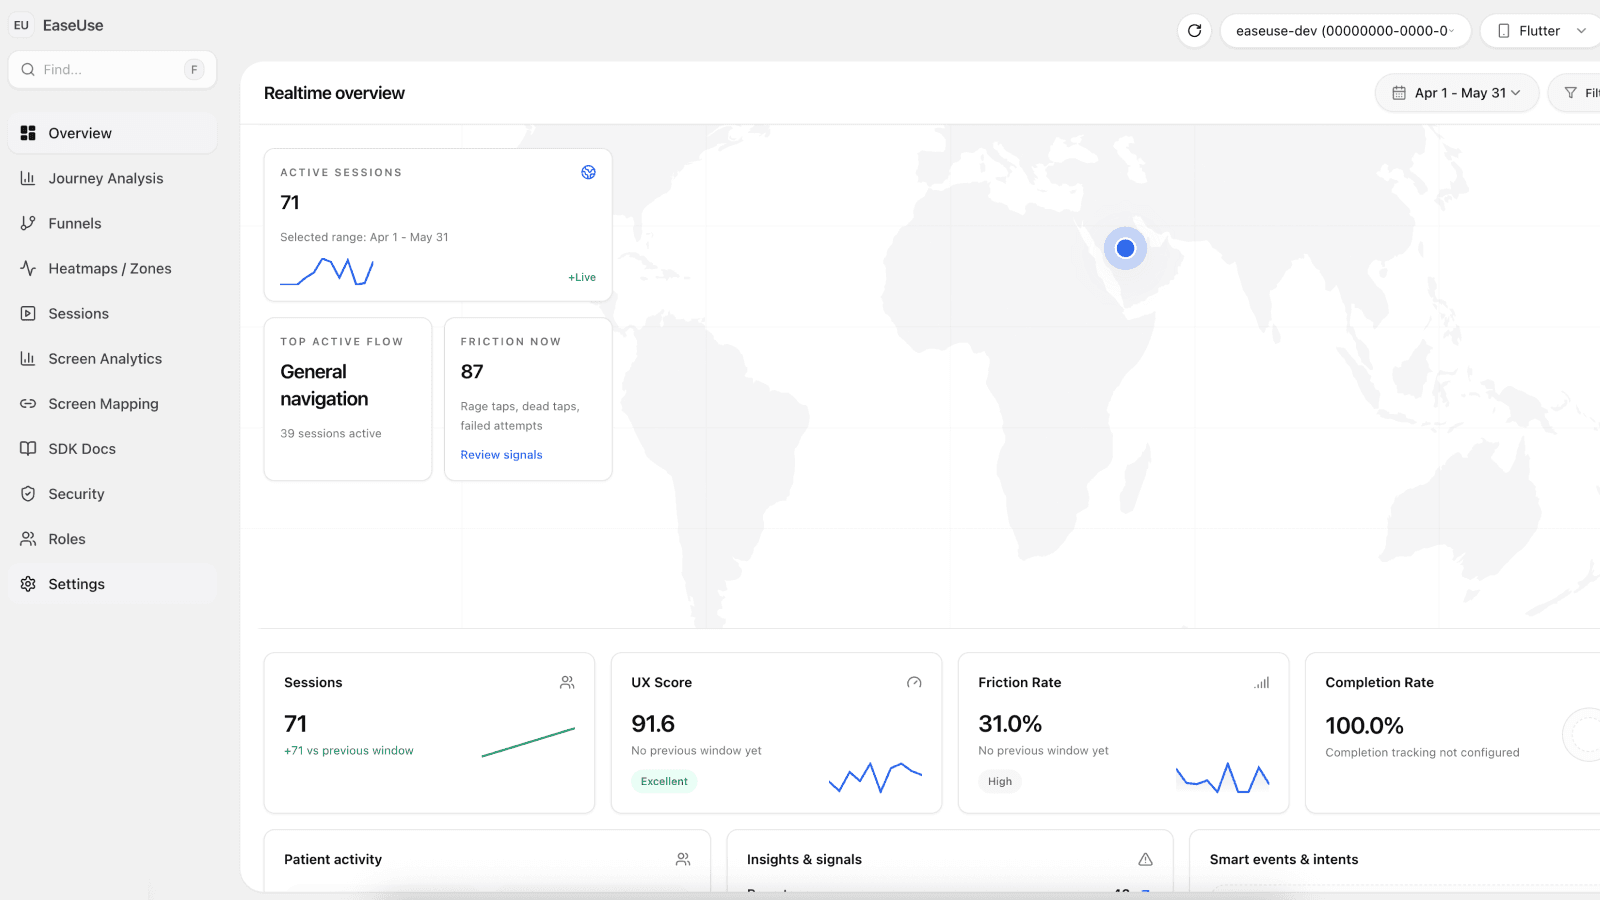
Task: Click the globe icon in the Active Sessions card
Action: (588, 172)
